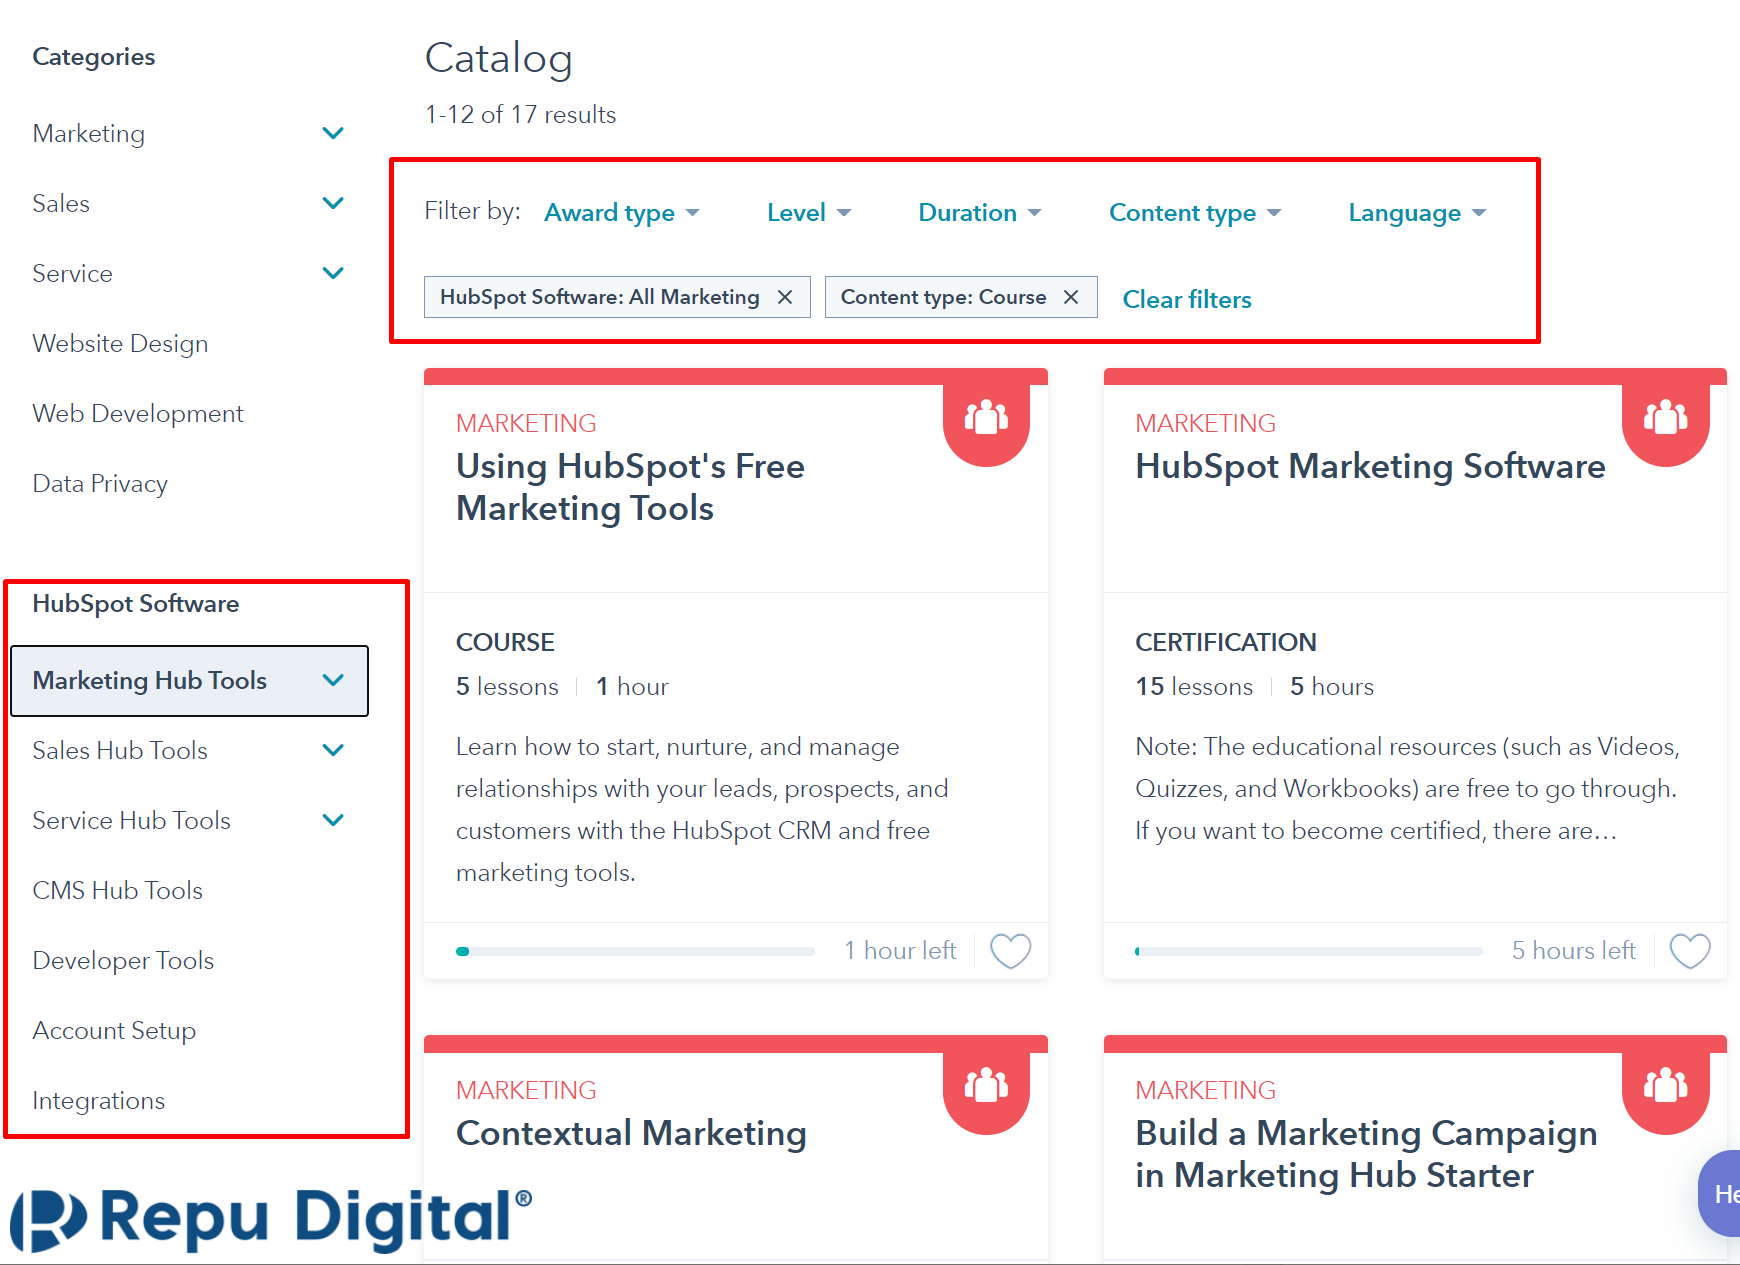Select Account Setup in sidebar
The image size is (1740, 1265).
click(x=114, y=1031)
